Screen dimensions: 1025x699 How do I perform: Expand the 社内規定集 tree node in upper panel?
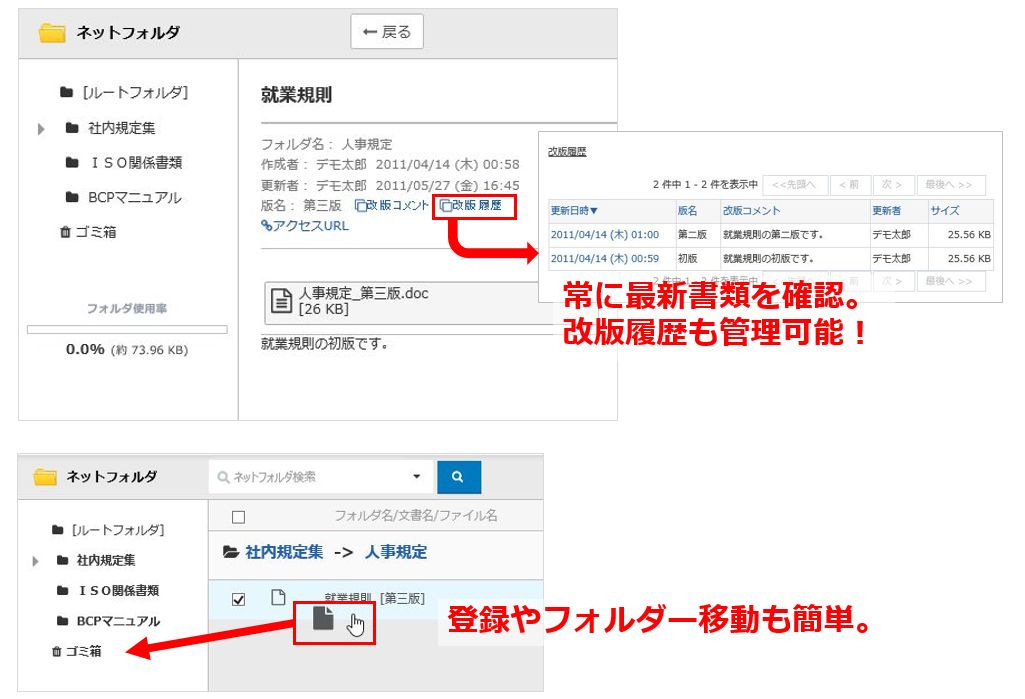[41, 129]
